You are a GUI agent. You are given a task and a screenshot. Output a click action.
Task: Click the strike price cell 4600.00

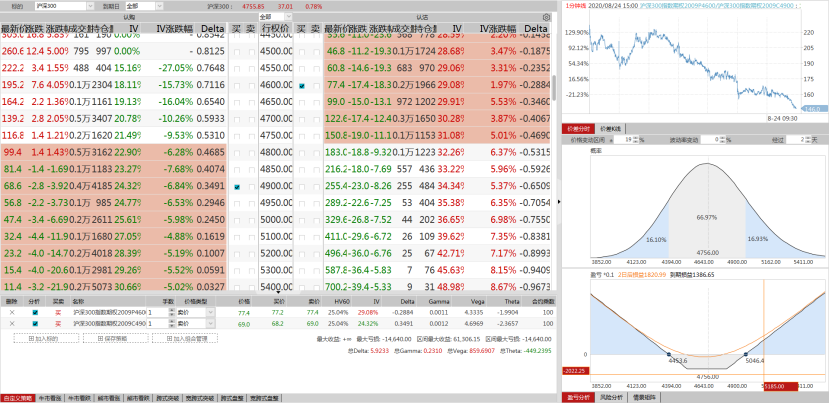pyautogui.click(x=275, y=86)
